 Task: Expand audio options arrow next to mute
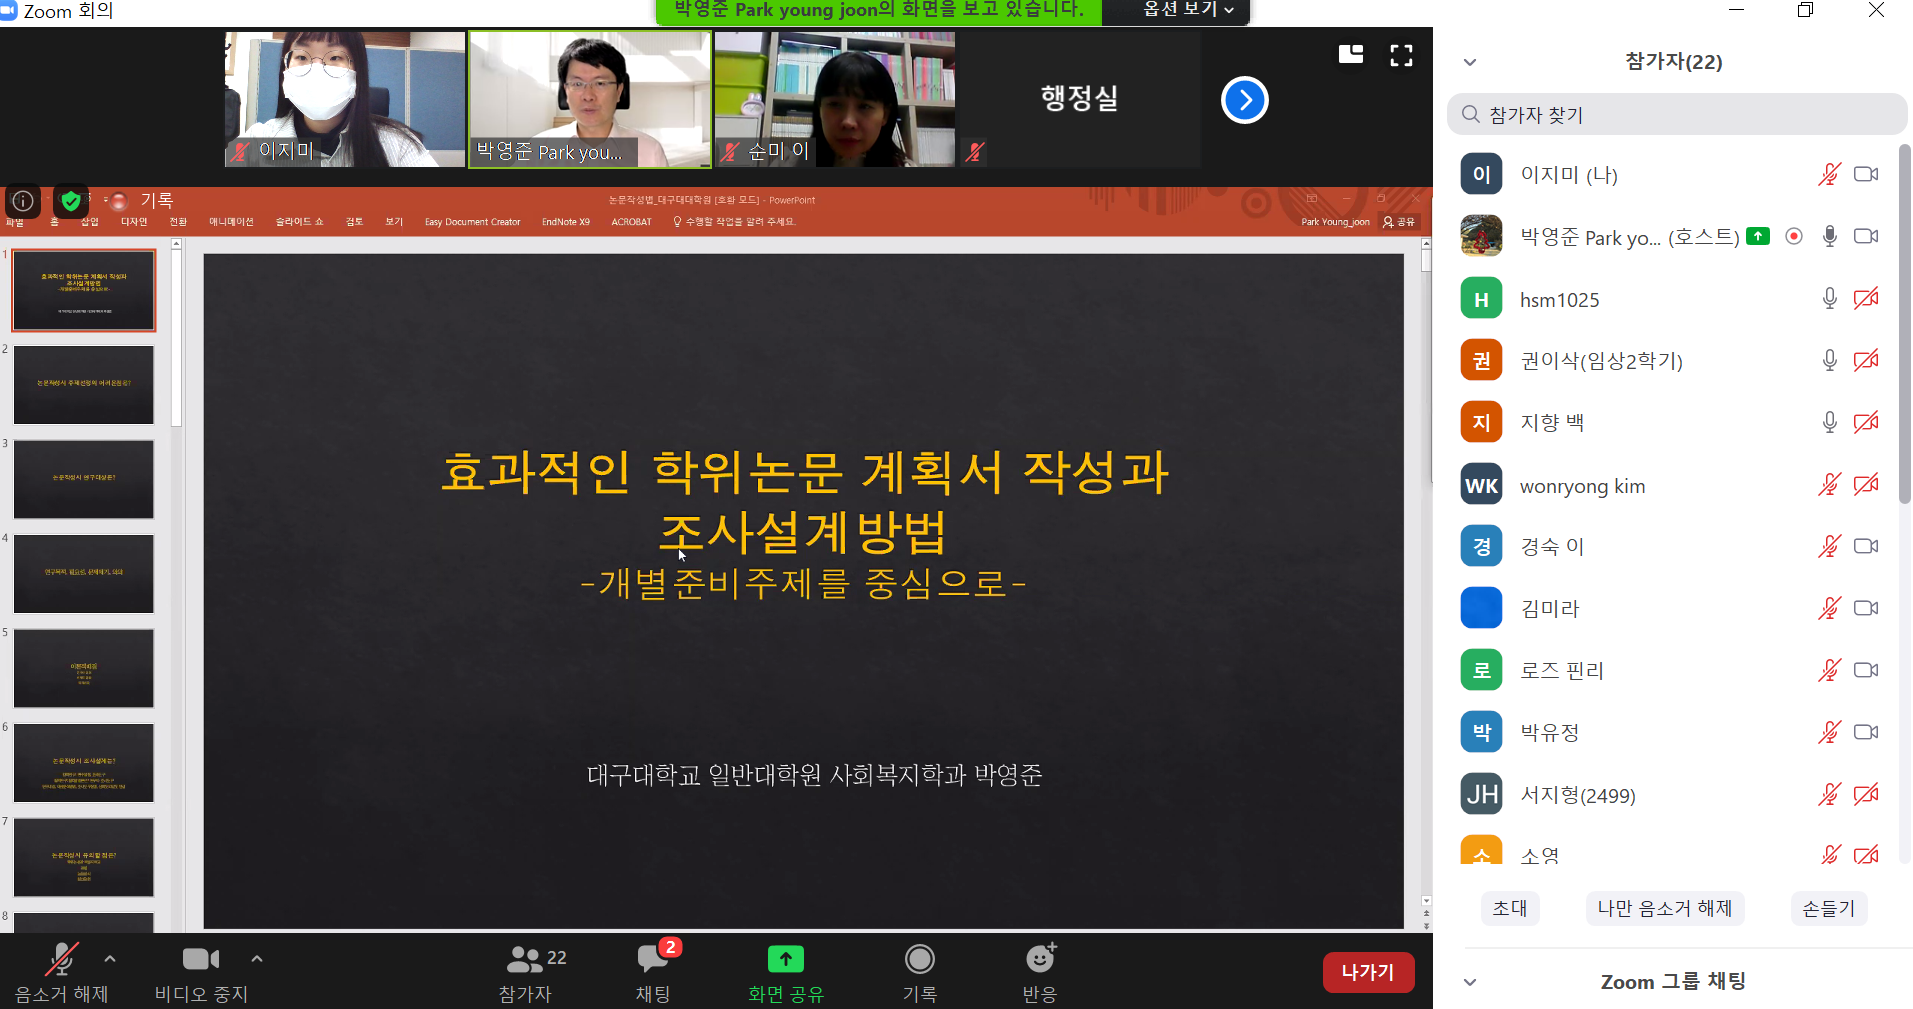110,959
